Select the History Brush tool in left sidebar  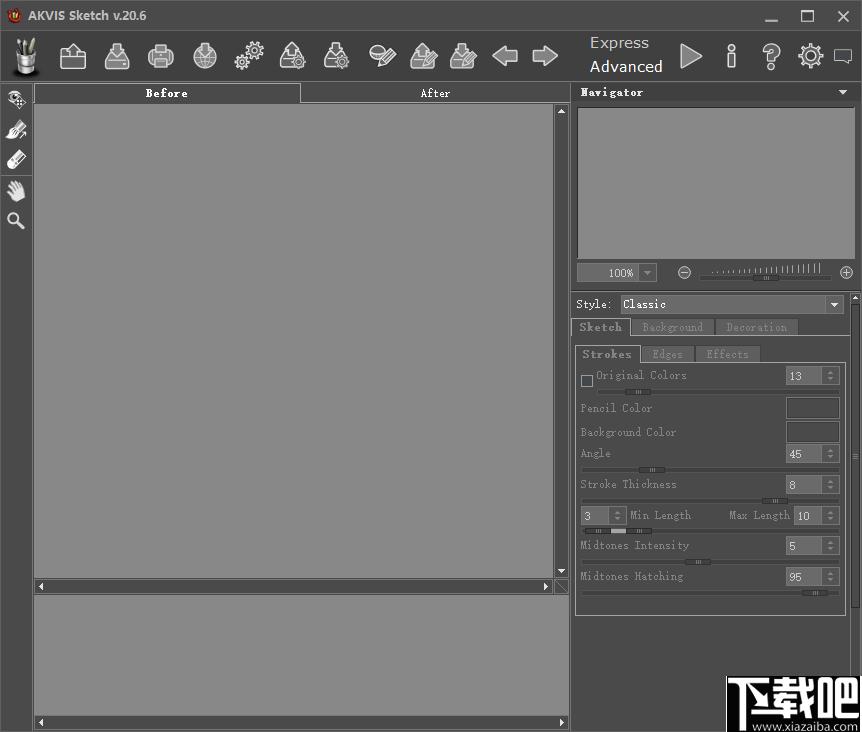click(16, 130)
